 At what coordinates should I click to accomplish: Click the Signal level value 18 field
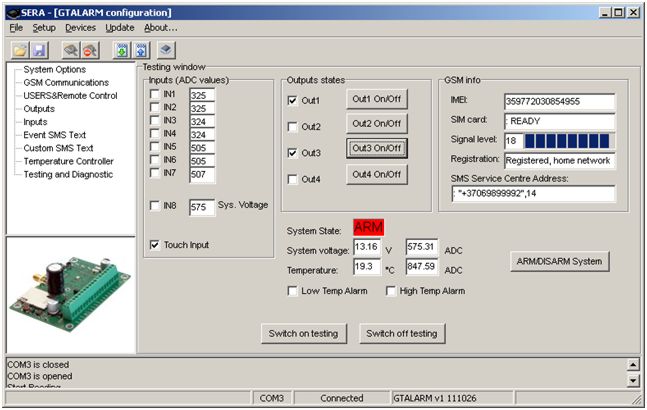pos(513,141)
